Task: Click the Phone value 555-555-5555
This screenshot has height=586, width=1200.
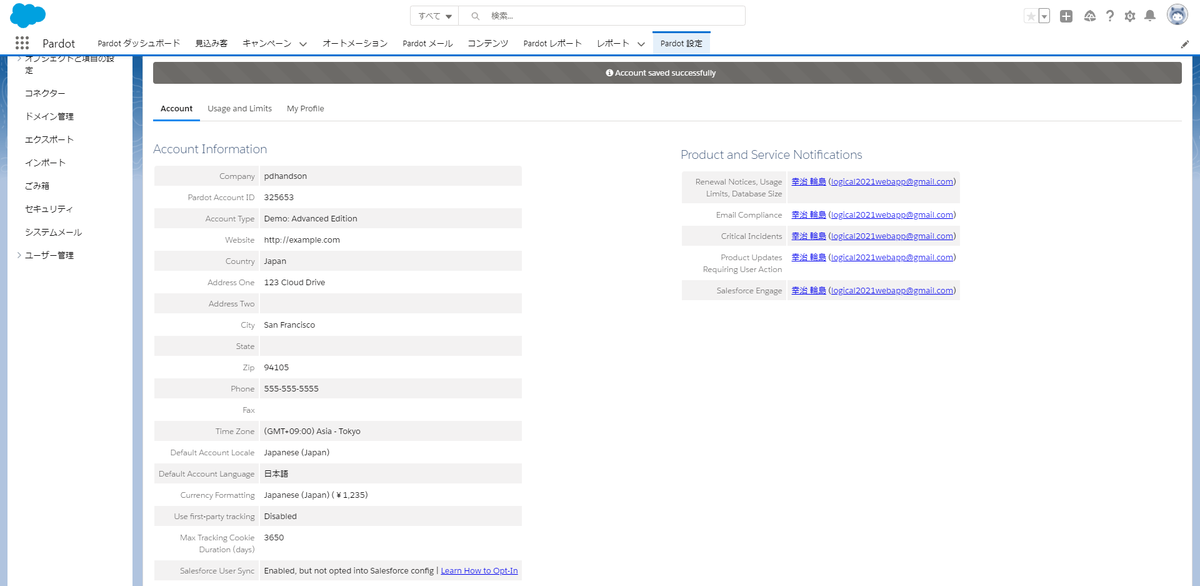Action: 291,388
